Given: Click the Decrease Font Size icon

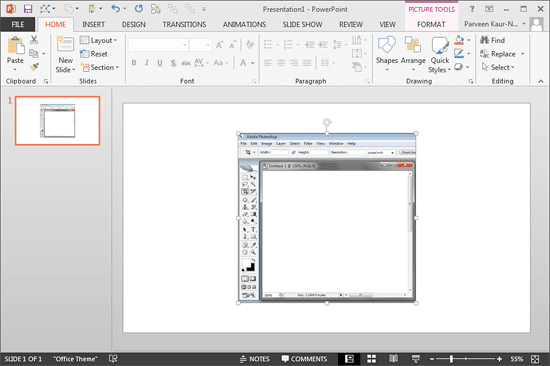Looking at the screenshot, I should pyautogui.click(x=232, y=45).
